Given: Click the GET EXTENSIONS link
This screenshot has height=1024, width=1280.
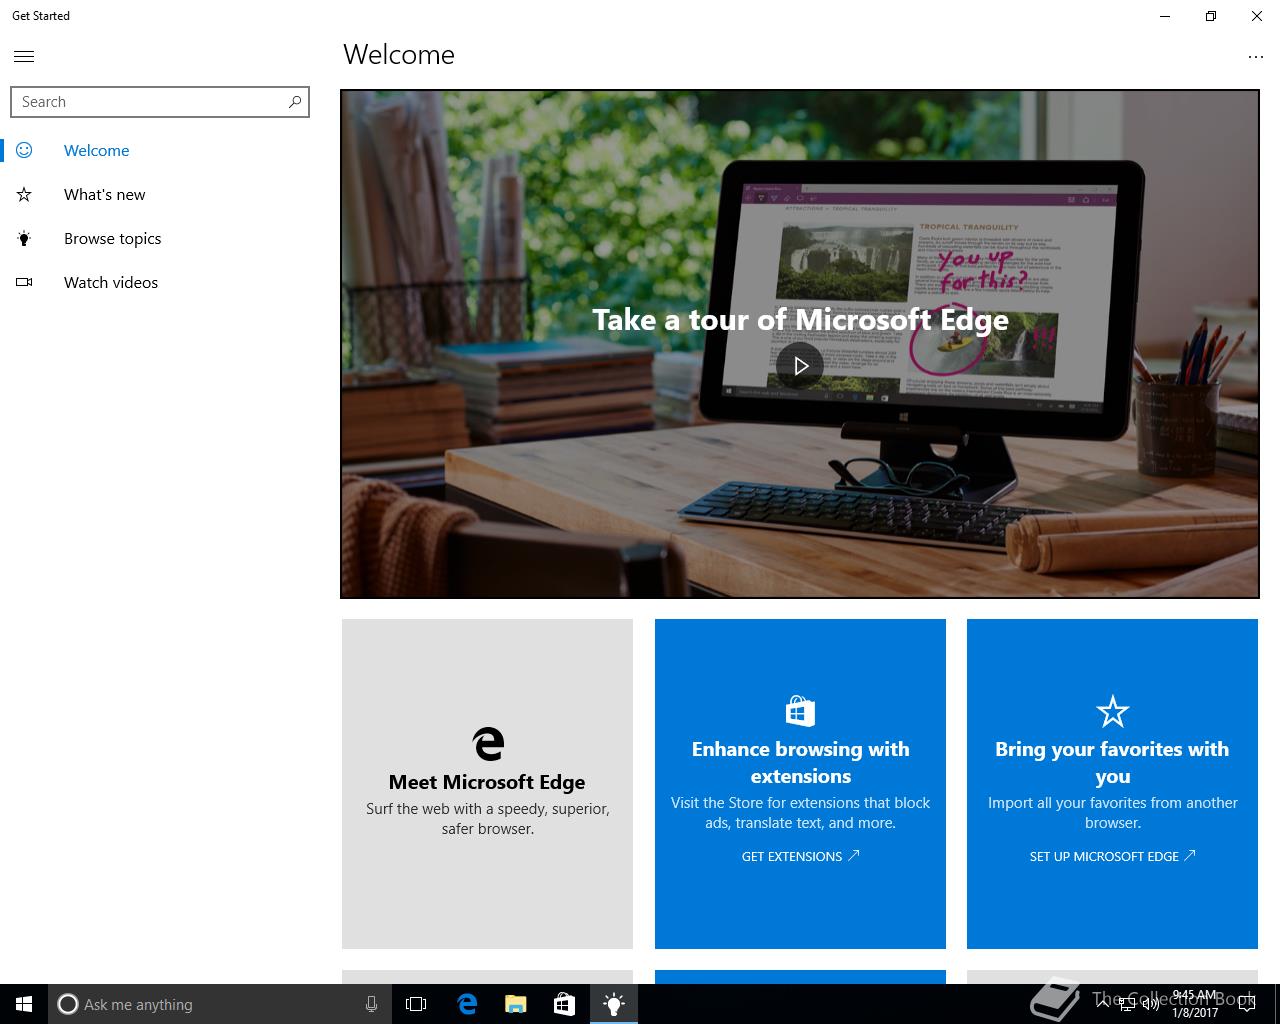Looking at the screenshot, I should point(800,856).
